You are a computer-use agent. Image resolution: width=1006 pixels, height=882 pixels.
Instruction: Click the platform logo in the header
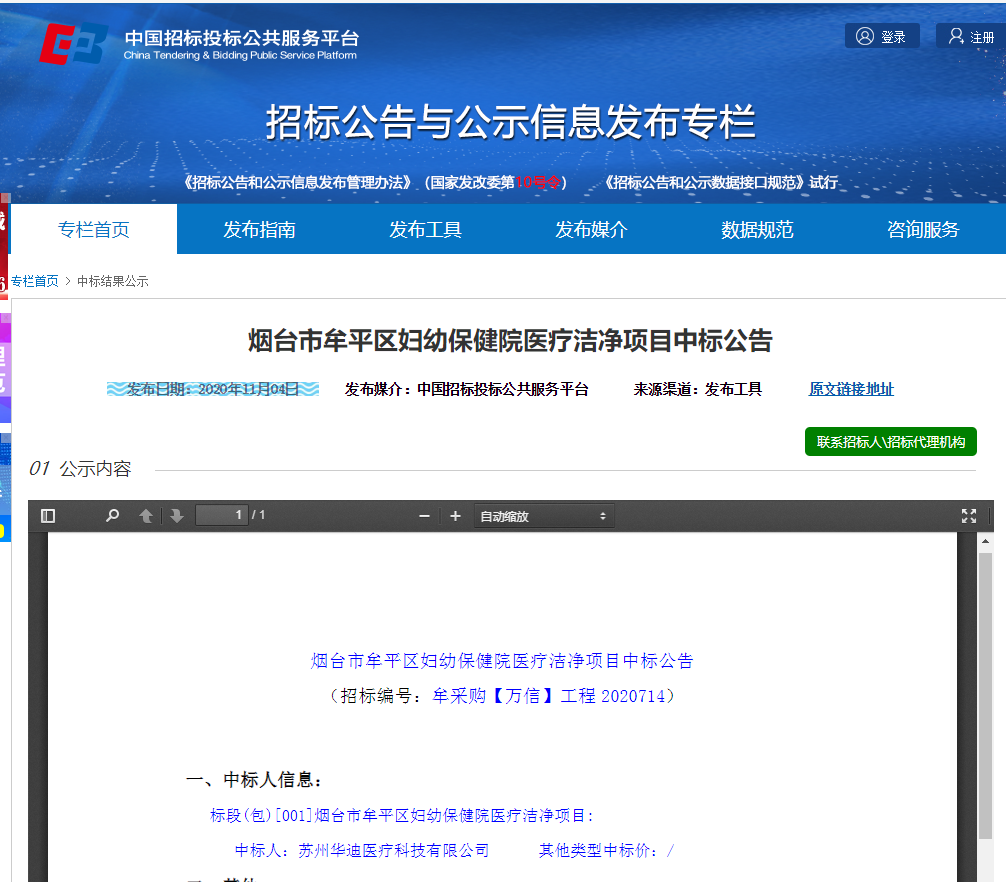click(x=72, y=44)
